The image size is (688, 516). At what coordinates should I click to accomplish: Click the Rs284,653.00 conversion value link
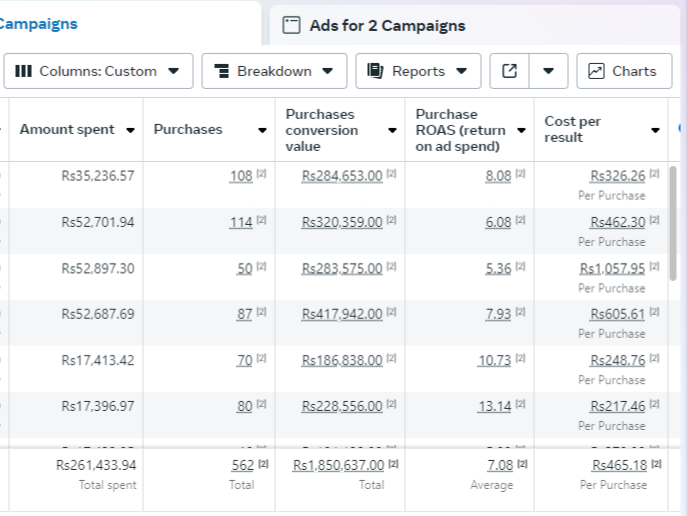pos(342,176)
